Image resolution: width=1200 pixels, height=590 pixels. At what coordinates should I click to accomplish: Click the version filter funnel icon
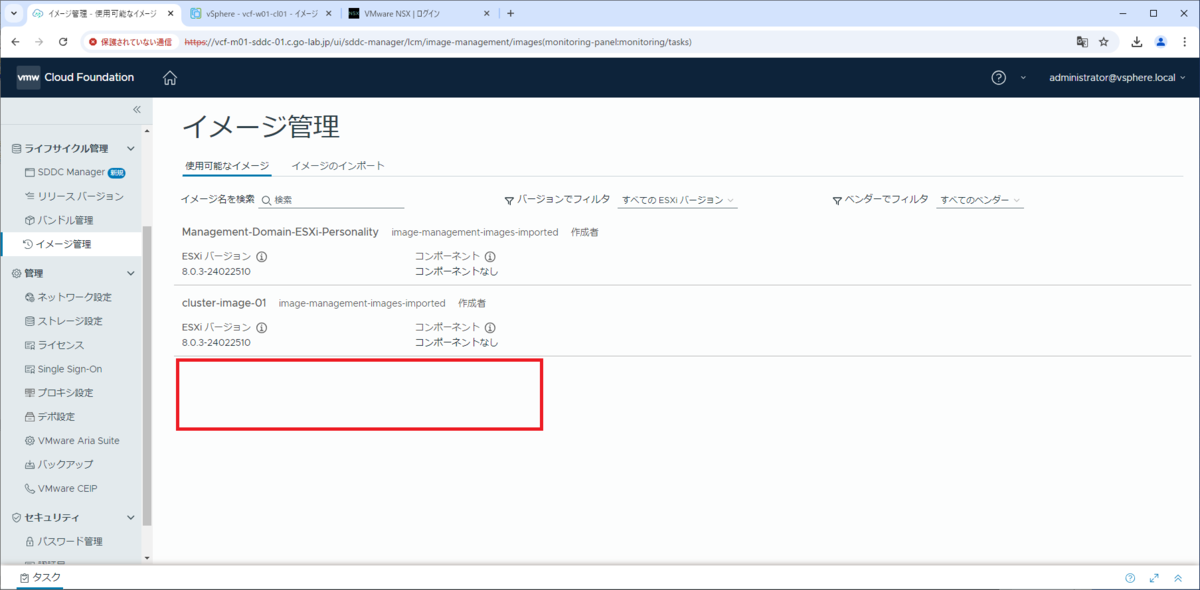pos(509,200)
